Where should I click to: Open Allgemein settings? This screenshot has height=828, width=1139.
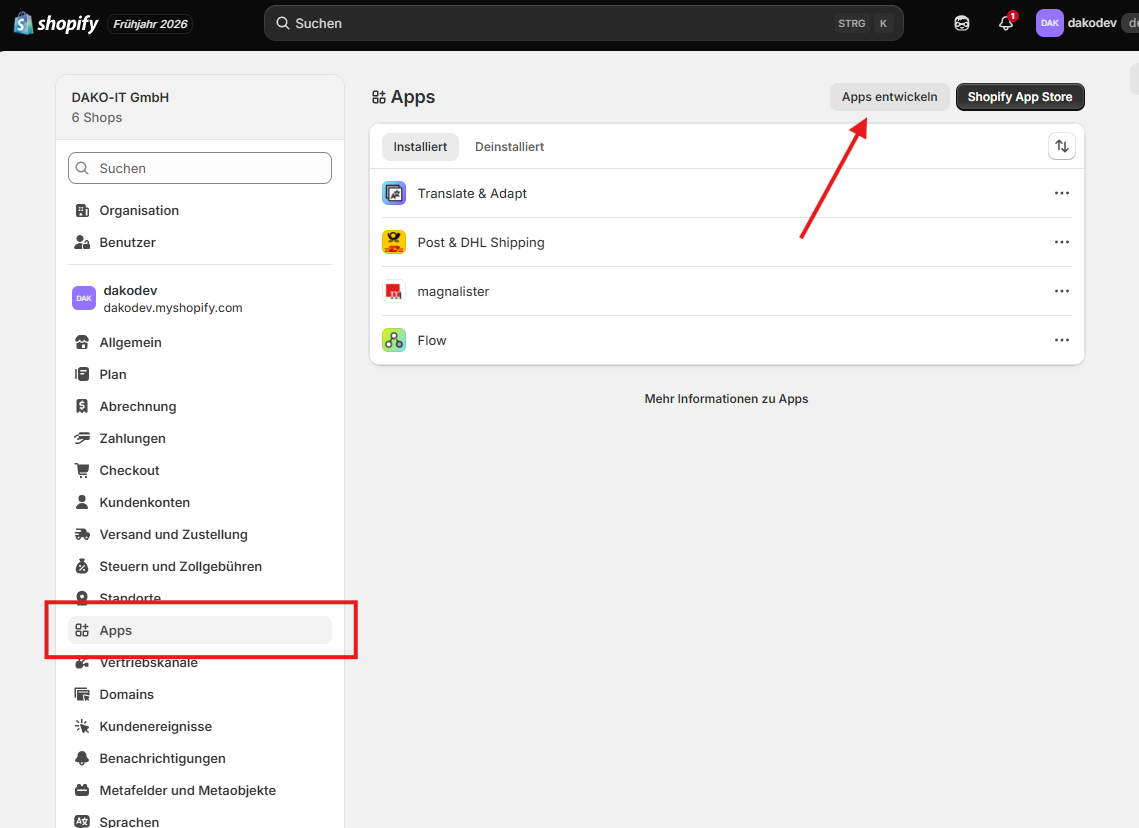[200, 342]
